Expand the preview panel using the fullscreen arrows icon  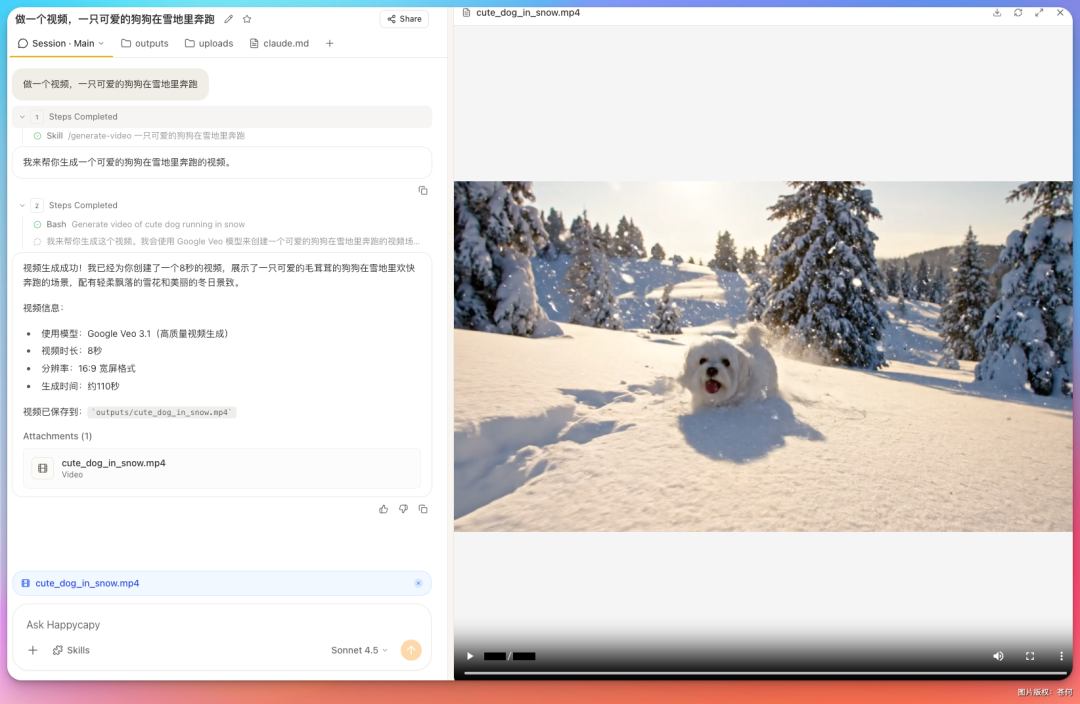1040,13
